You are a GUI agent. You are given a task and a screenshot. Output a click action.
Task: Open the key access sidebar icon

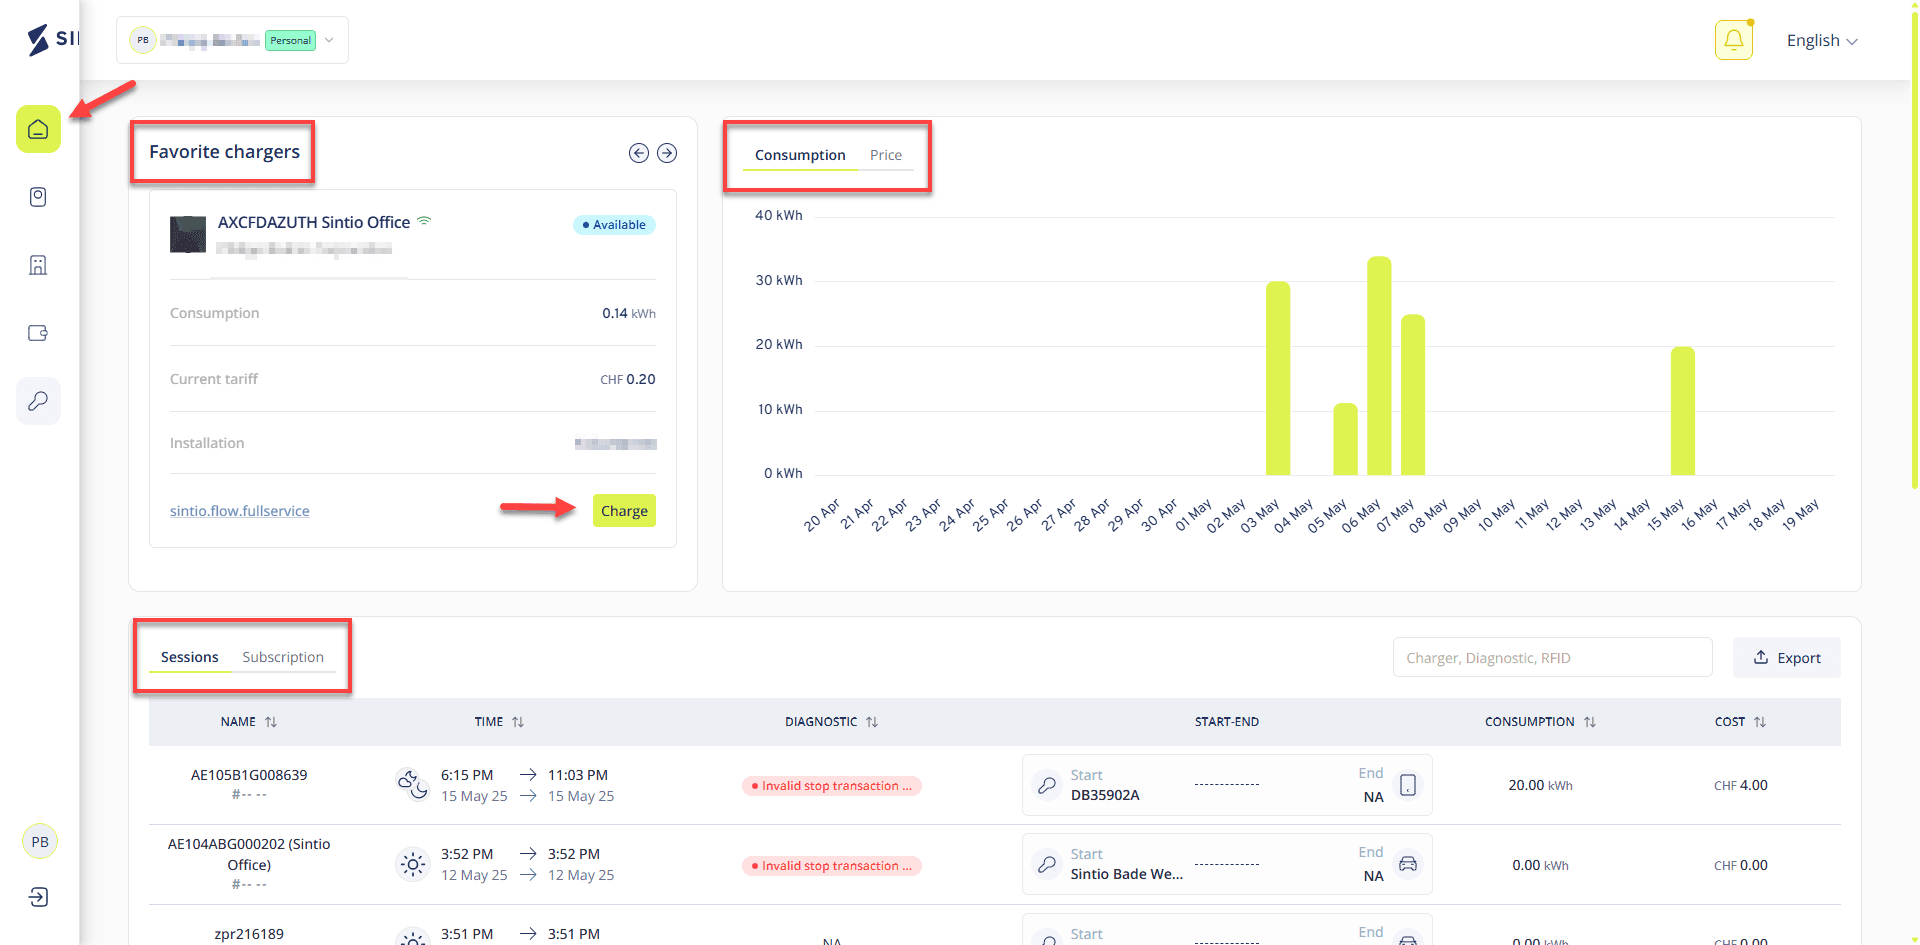point(38,401)
